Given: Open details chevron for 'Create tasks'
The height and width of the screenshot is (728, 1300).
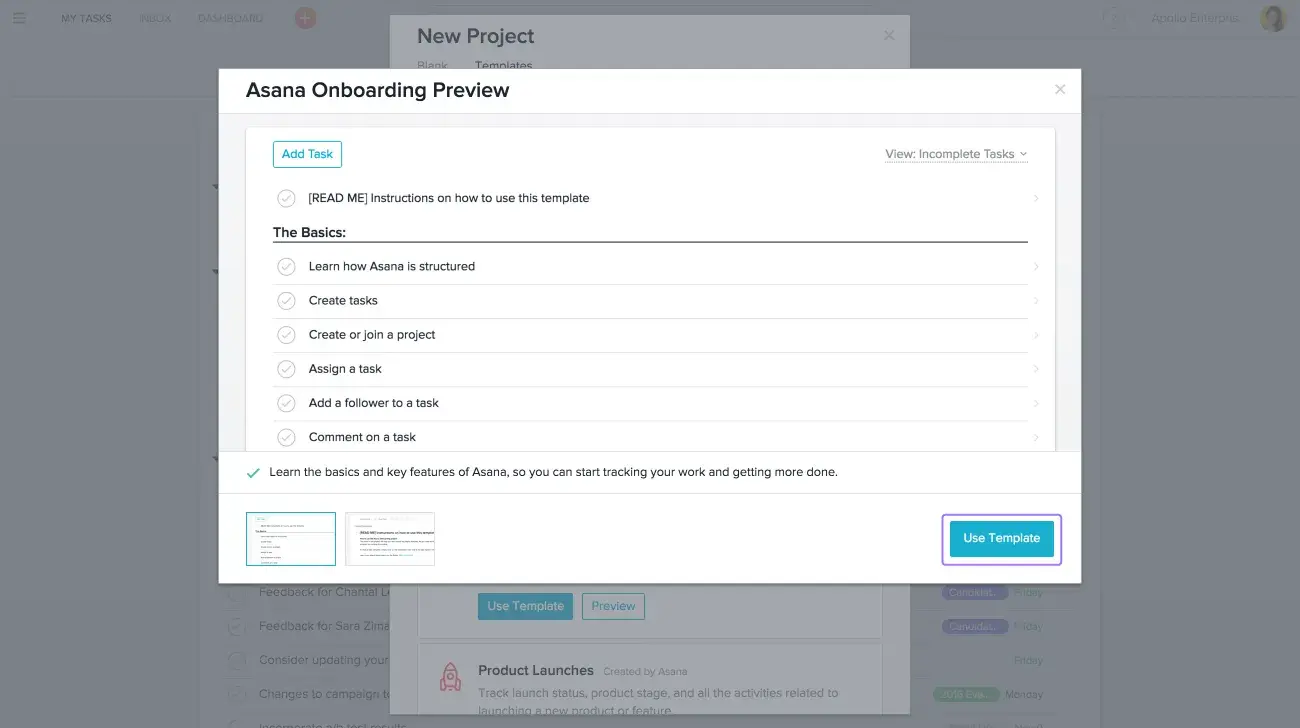Looking at the screenshot, I should (x=1036, y=300).
